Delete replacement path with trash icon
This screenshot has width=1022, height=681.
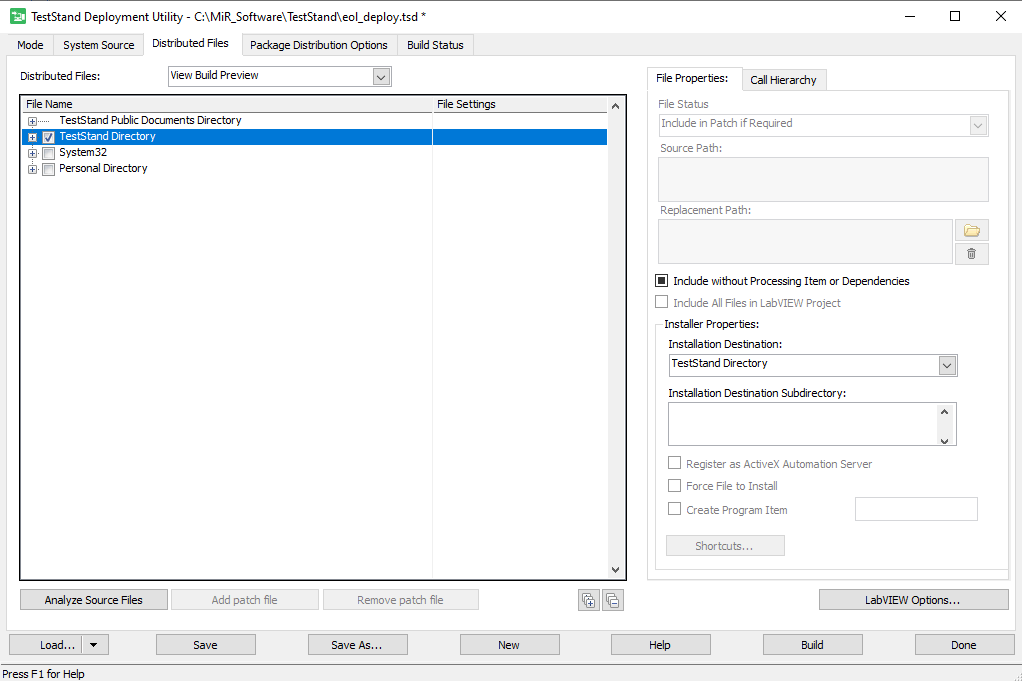(972, 254)
